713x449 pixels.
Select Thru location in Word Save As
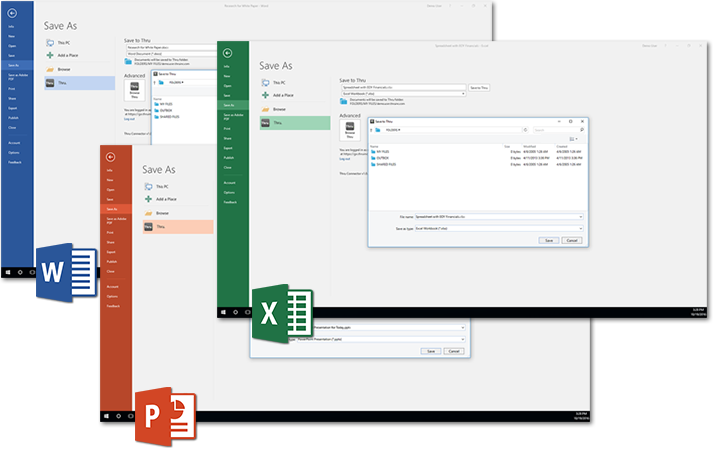coord(80,83)
